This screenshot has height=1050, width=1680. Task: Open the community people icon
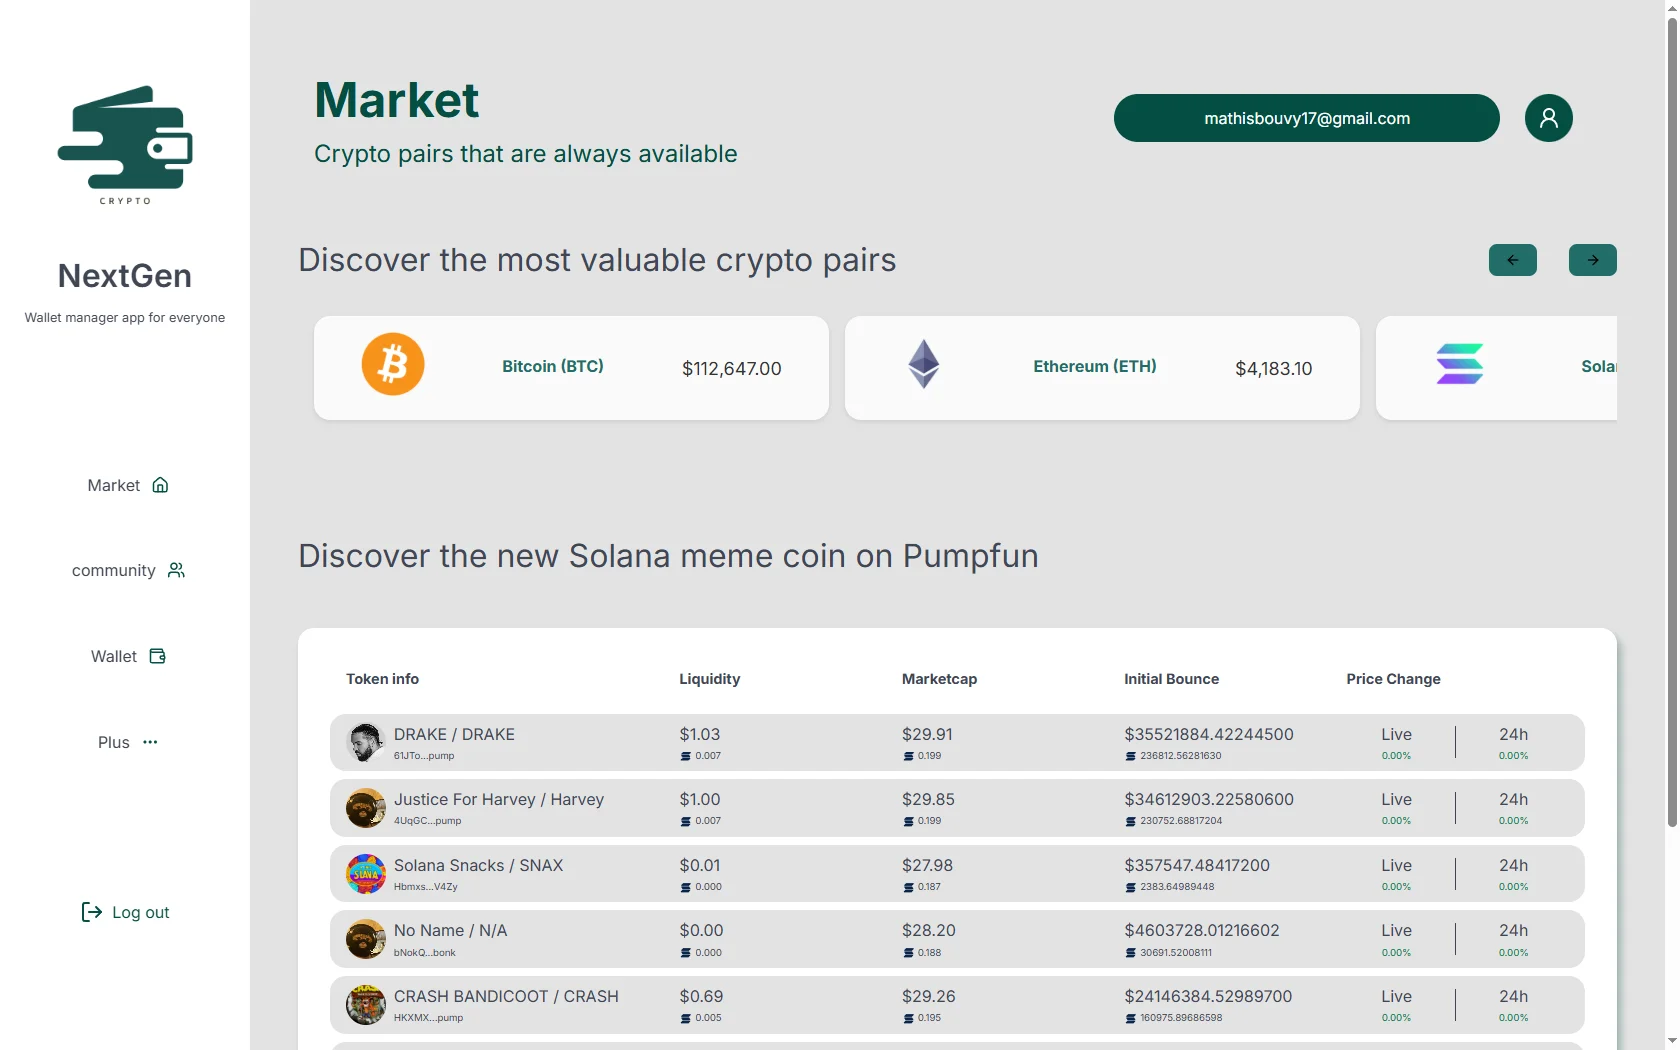[x=176, y=570]
